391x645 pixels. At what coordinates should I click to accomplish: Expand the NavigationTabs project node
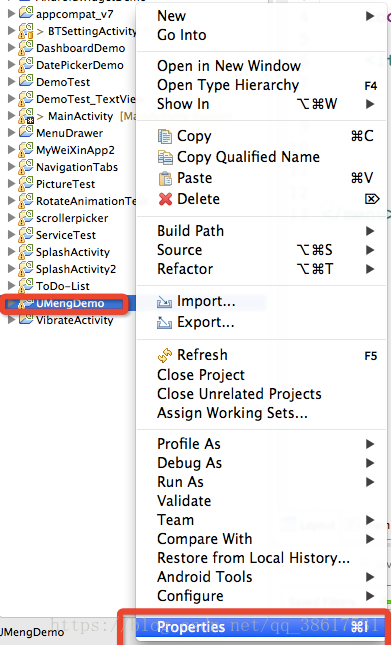12,167
